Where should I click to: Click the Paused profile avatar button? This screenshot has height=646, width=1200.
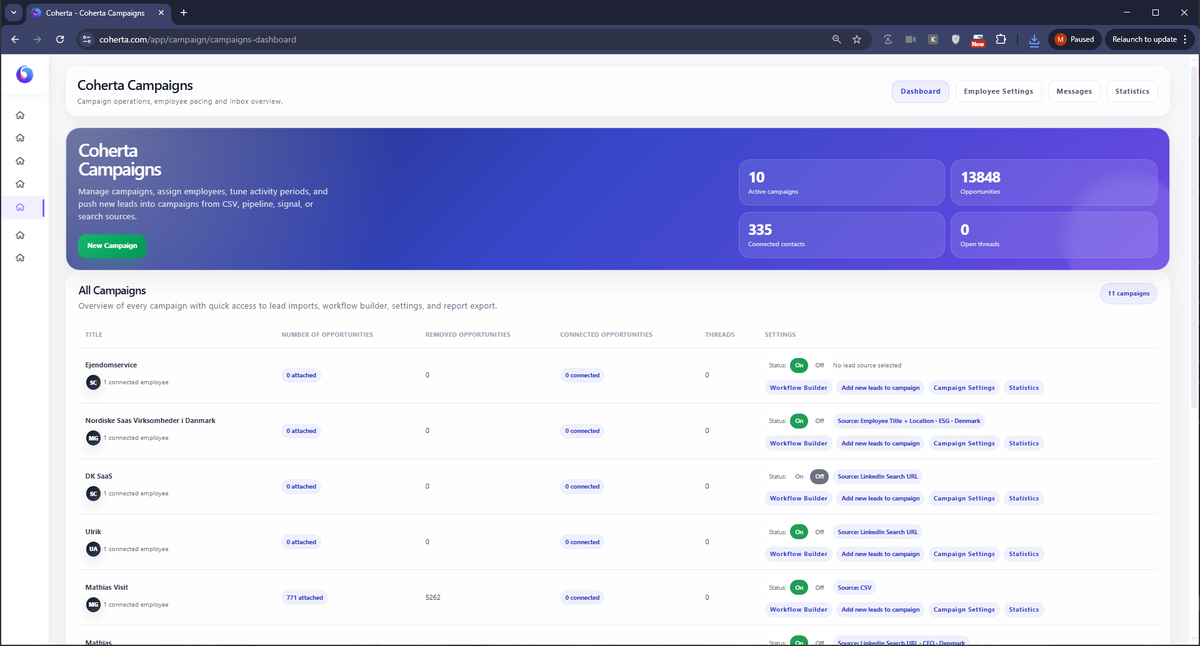pos(1075,39)
